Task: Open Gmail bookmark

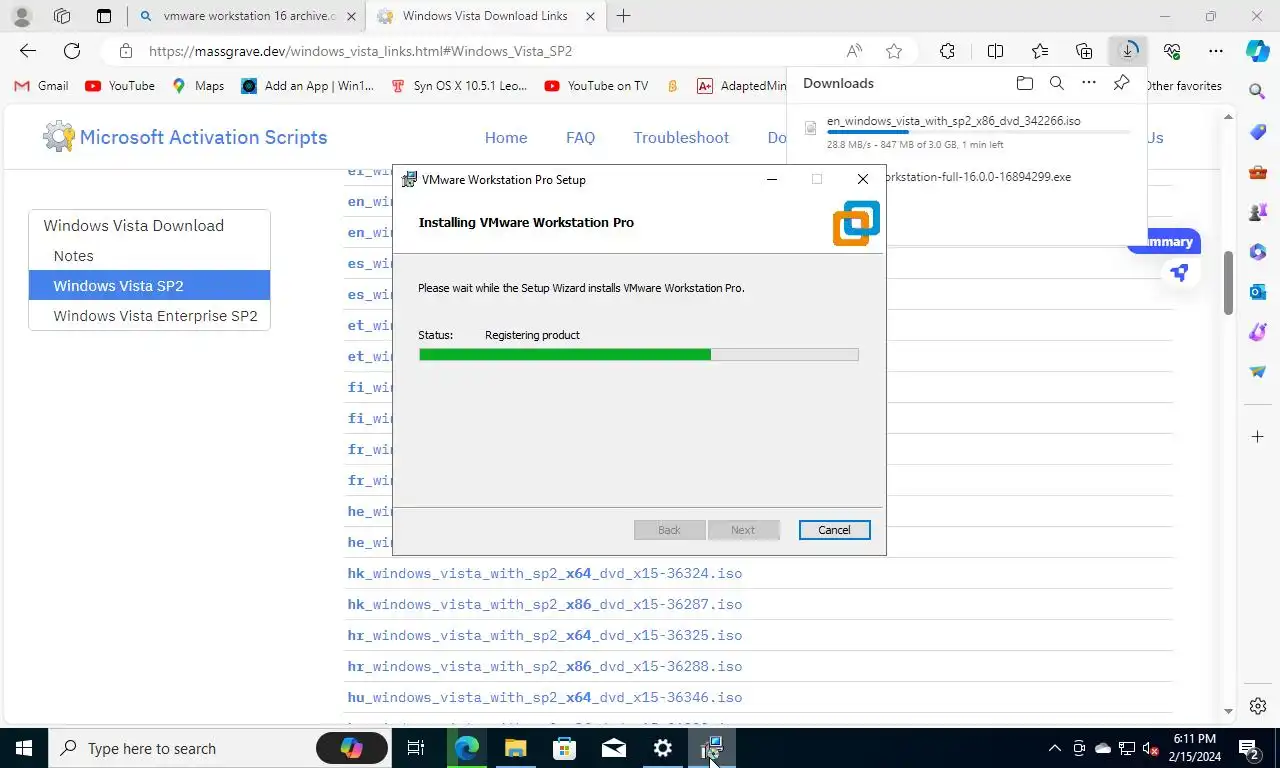Action: (41, 86)
